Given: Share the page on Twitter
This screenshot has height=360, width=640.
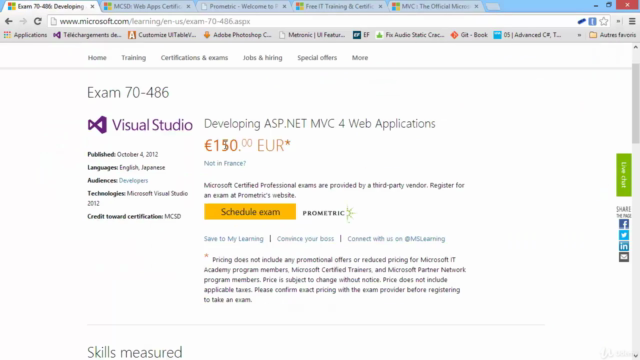Looking at the screenshot, I should pos(624,235).
